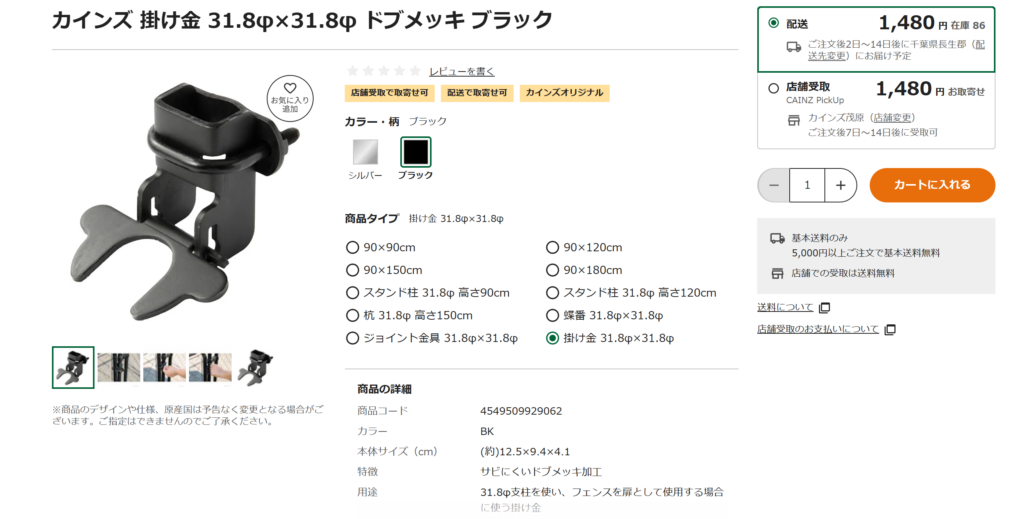Click the minus quantity button
Screen dimensions: 1024x519
pyautogui.click(x=773, y=185)
